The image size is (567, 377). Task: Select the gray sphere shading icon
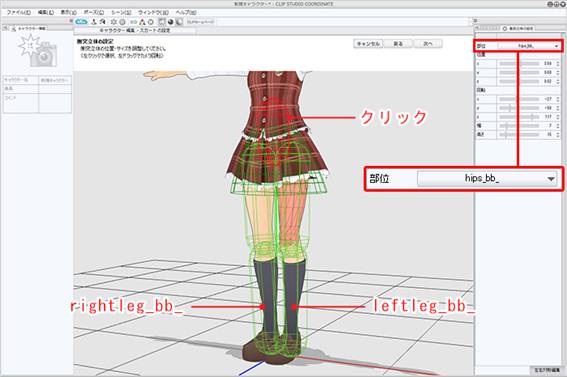coord(179,22)
